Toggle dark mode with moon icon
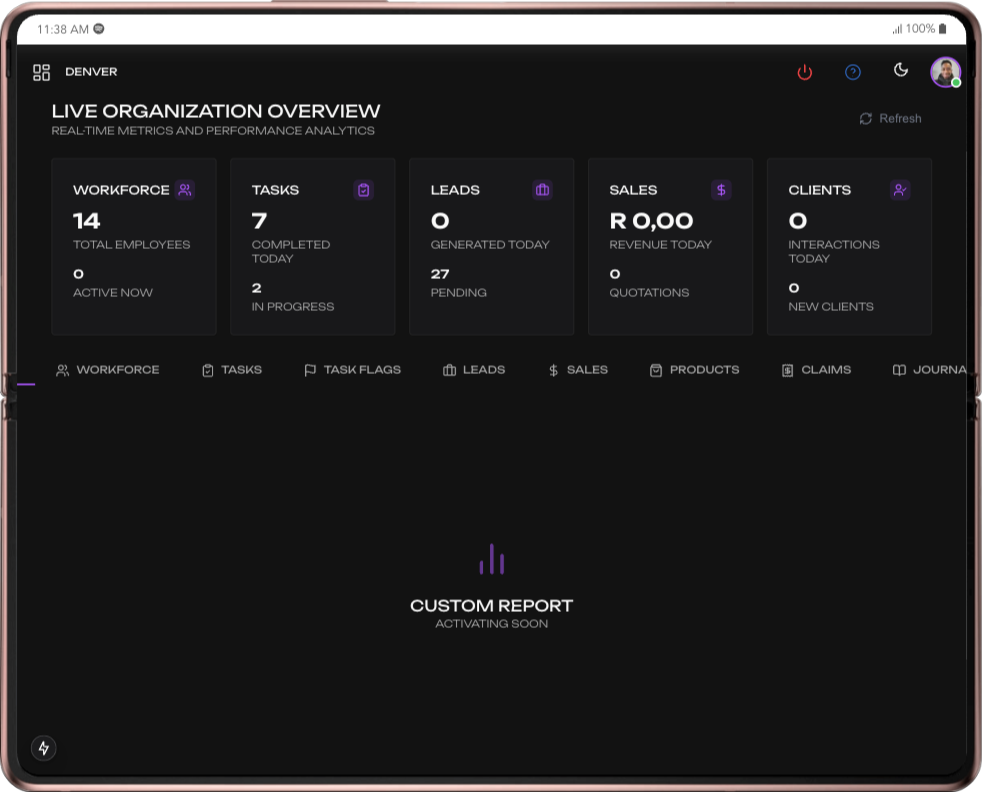The height and width of the screenshot is (792, 982). pyautogui.click(x=901, y=70)
